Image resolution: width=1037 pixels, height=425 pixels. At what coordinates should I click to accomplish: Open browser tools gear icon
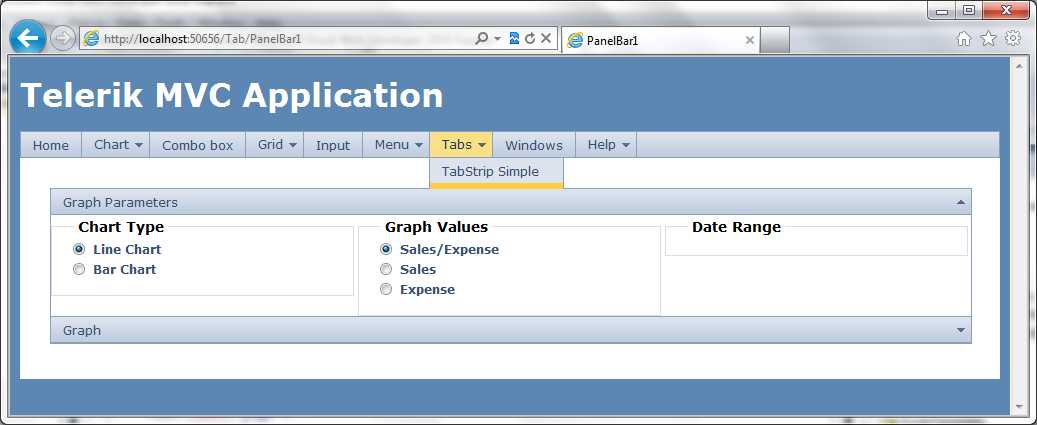(x=1013, y=40)
